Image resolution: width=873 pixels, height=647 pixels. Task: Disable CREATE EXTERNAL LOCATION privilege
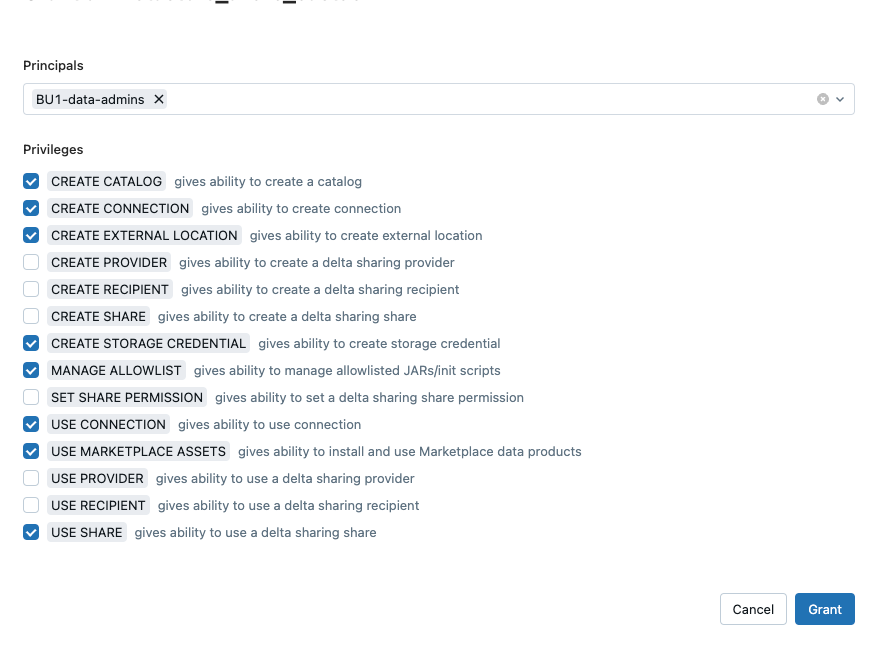[31, 235]
